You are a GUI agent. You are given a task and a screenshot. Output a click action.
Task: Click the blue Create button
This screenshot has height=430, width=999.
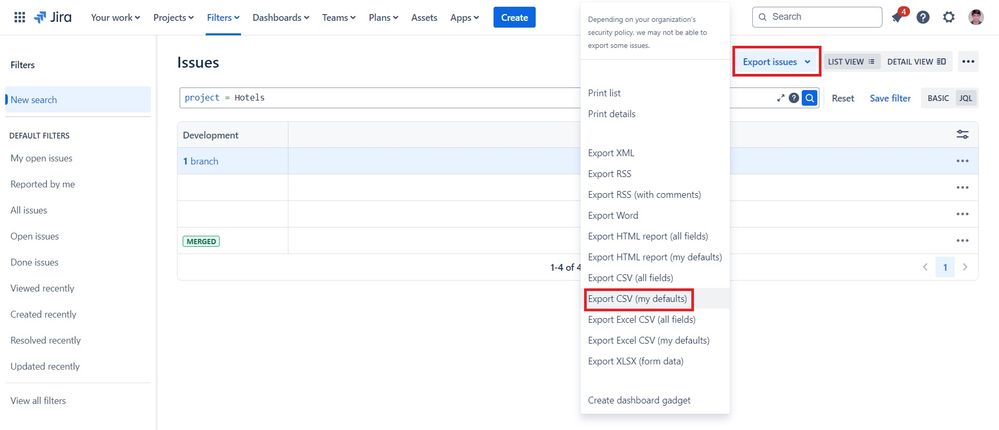pyautogui.click(x=514, y=18)
